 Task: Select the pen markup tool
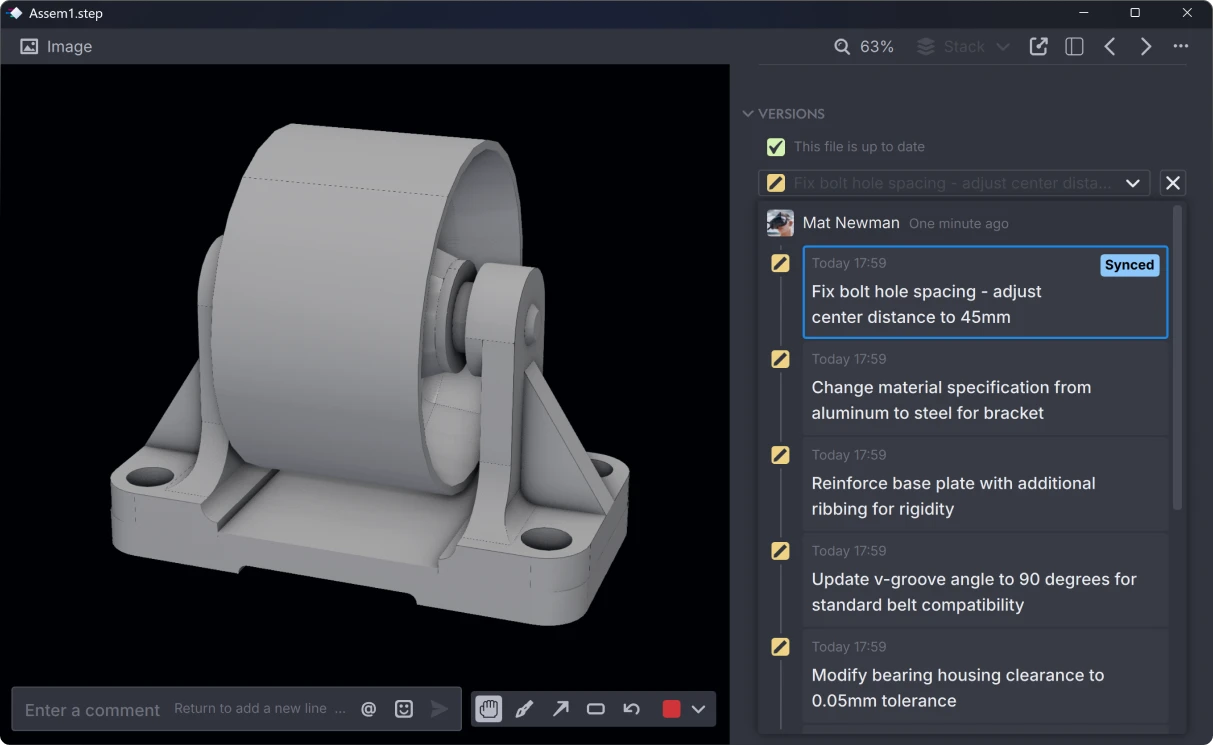click(524, 708)
